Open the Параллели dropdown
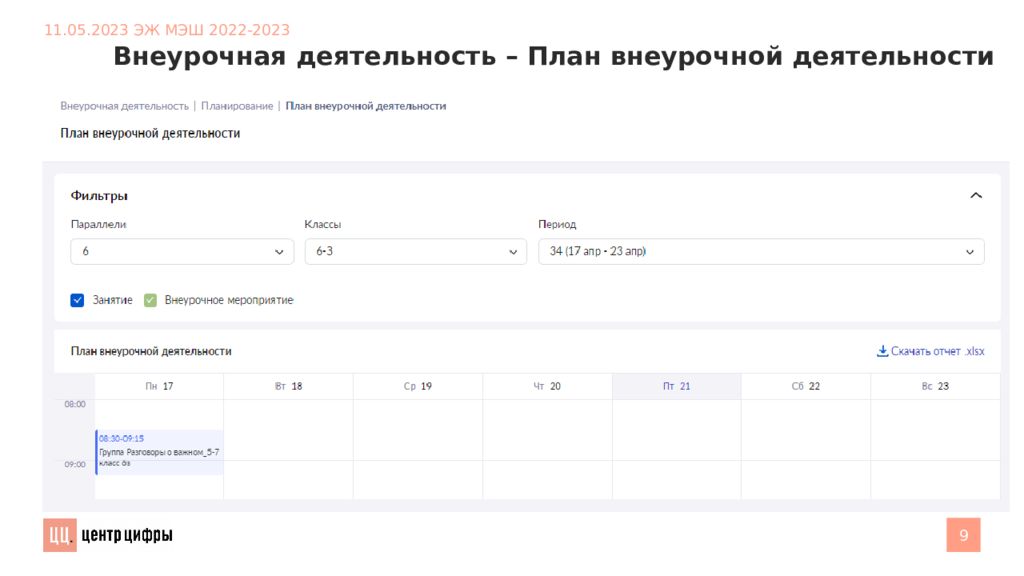The width and height of the screenshot is (1024, 576). click(182, 252)
